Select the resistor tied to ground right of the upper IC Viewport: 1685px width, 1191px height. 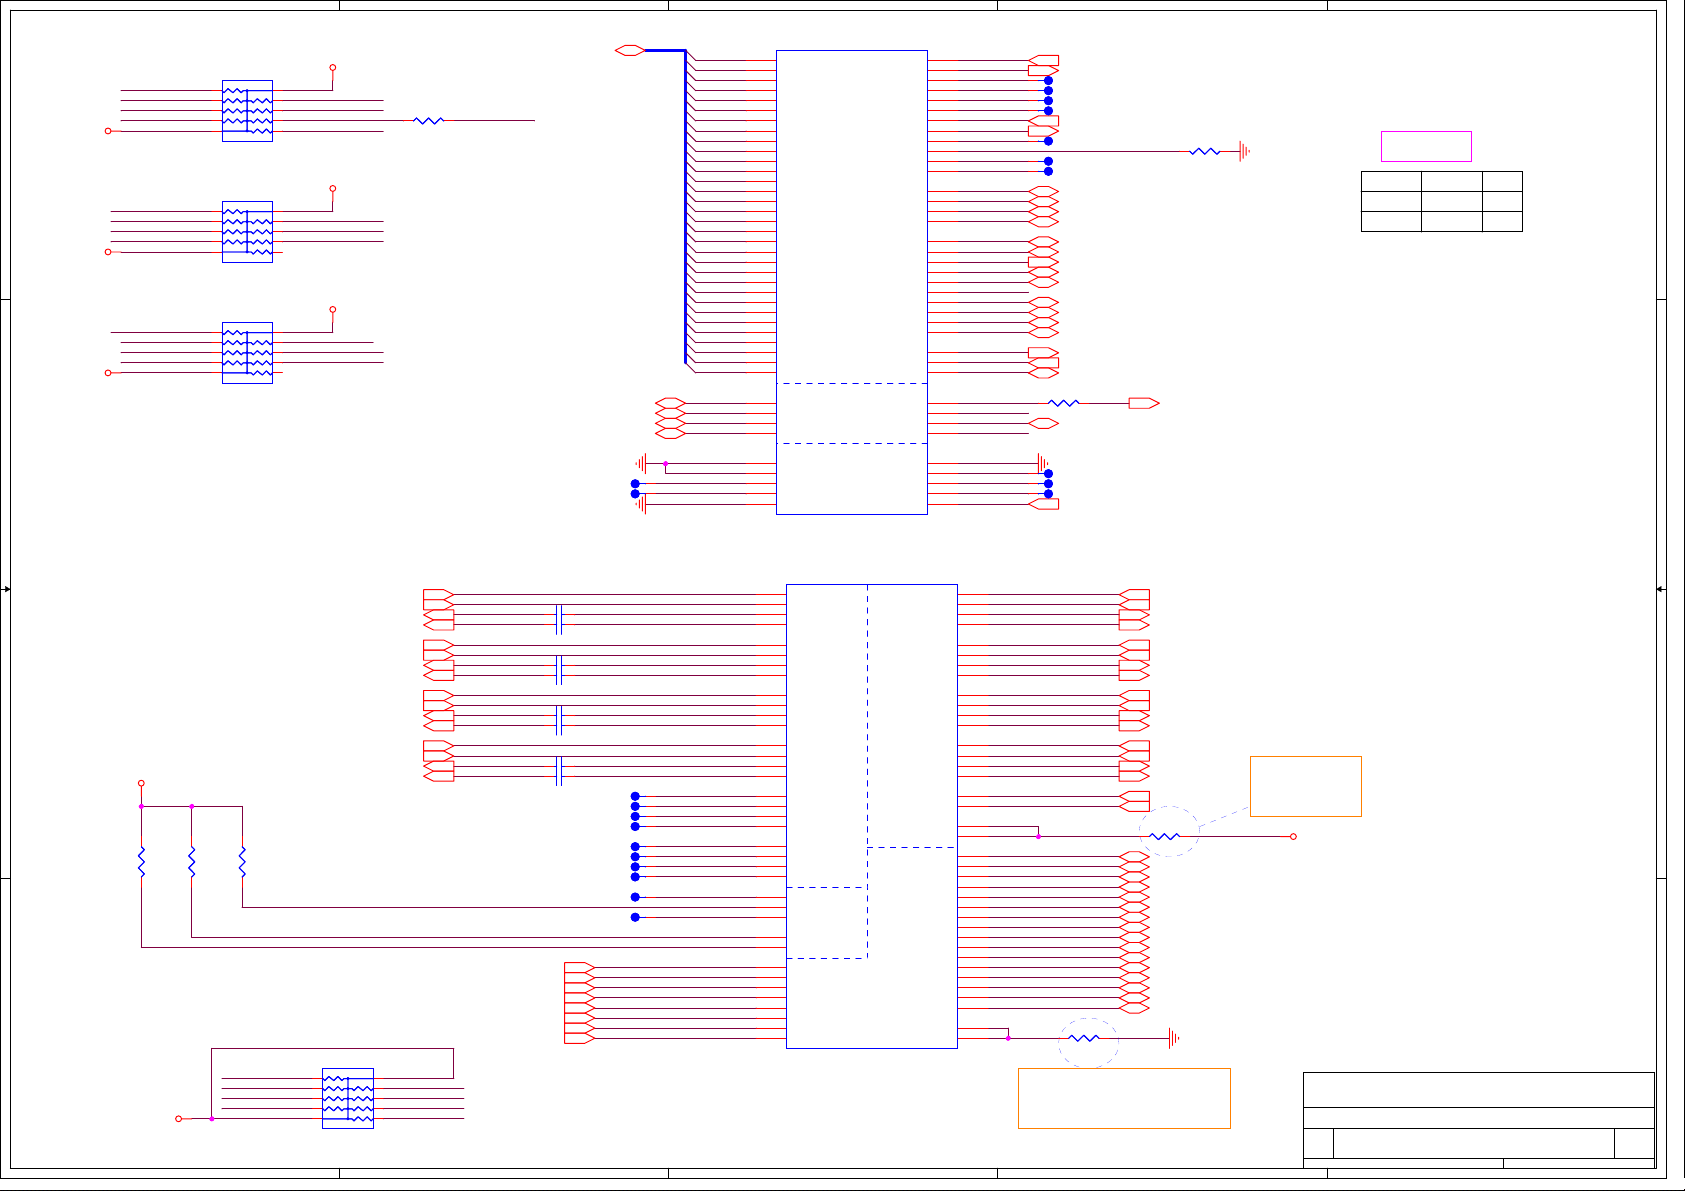pos(1205,152)
